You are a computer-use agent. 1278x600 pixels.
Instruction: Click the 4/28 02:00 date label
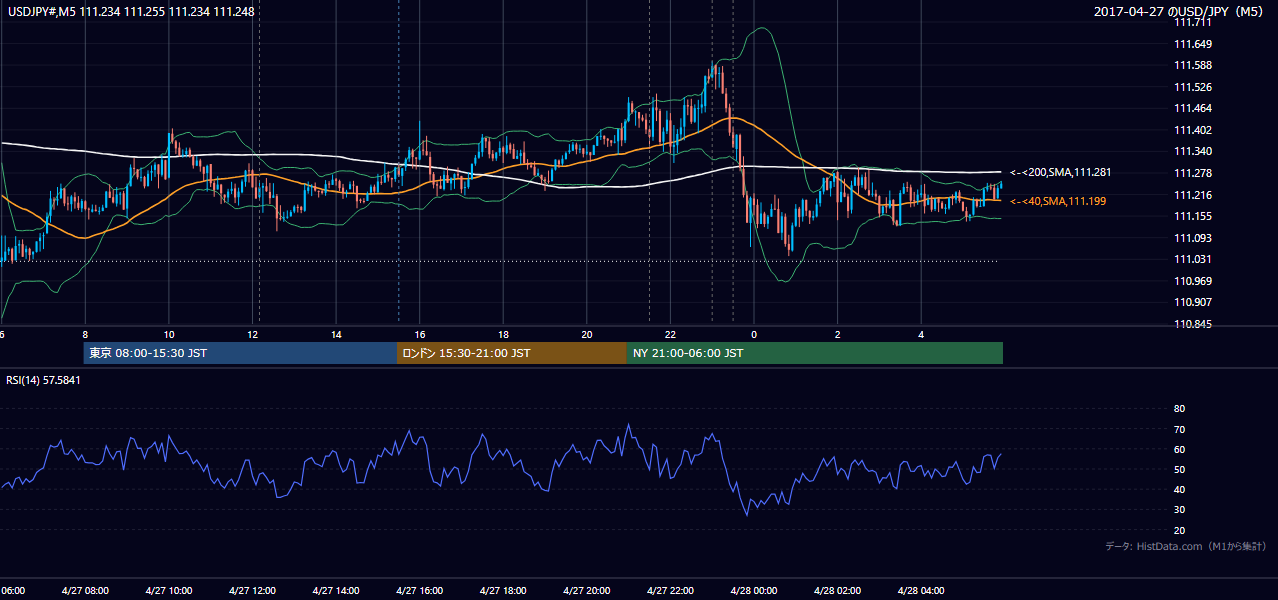coord(837,590)
